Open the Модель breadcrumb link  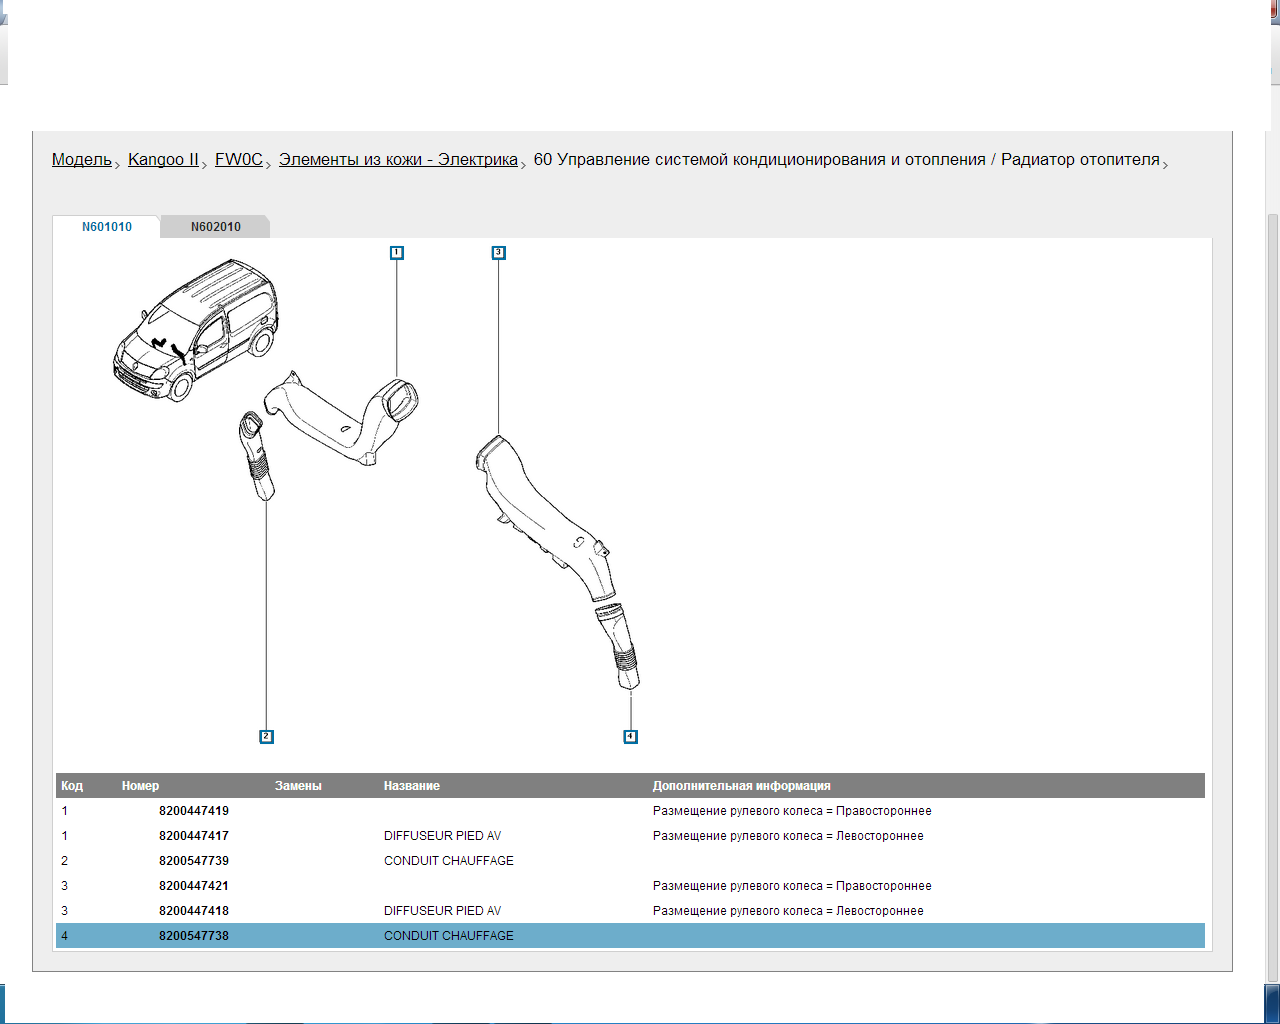click(82, 160)
